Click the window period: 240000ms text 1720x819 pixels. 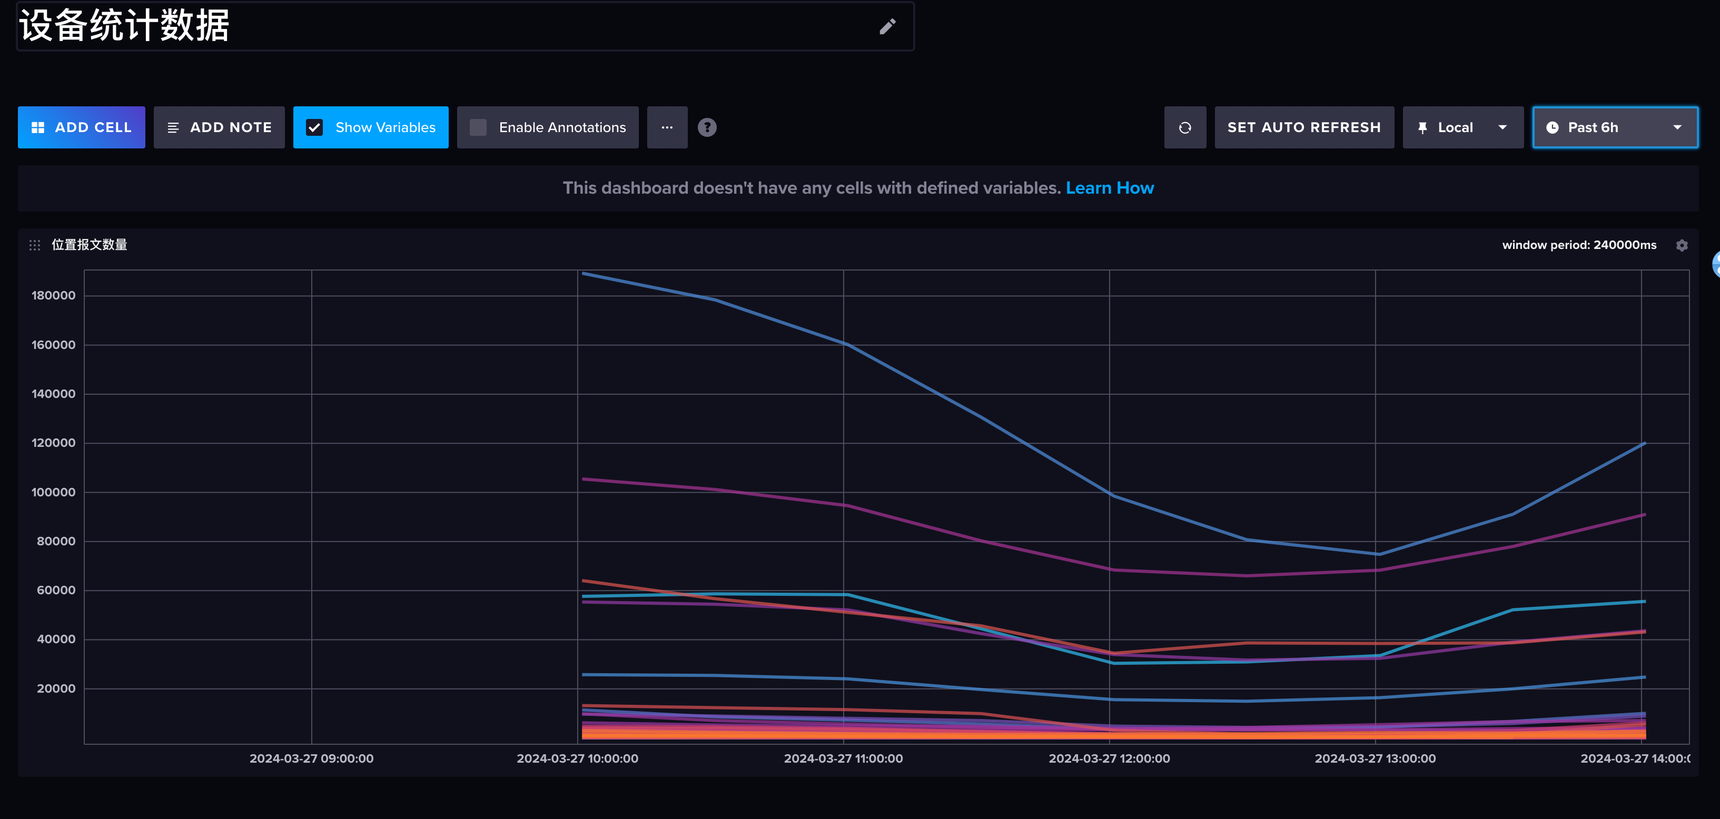pos(1579,245)
